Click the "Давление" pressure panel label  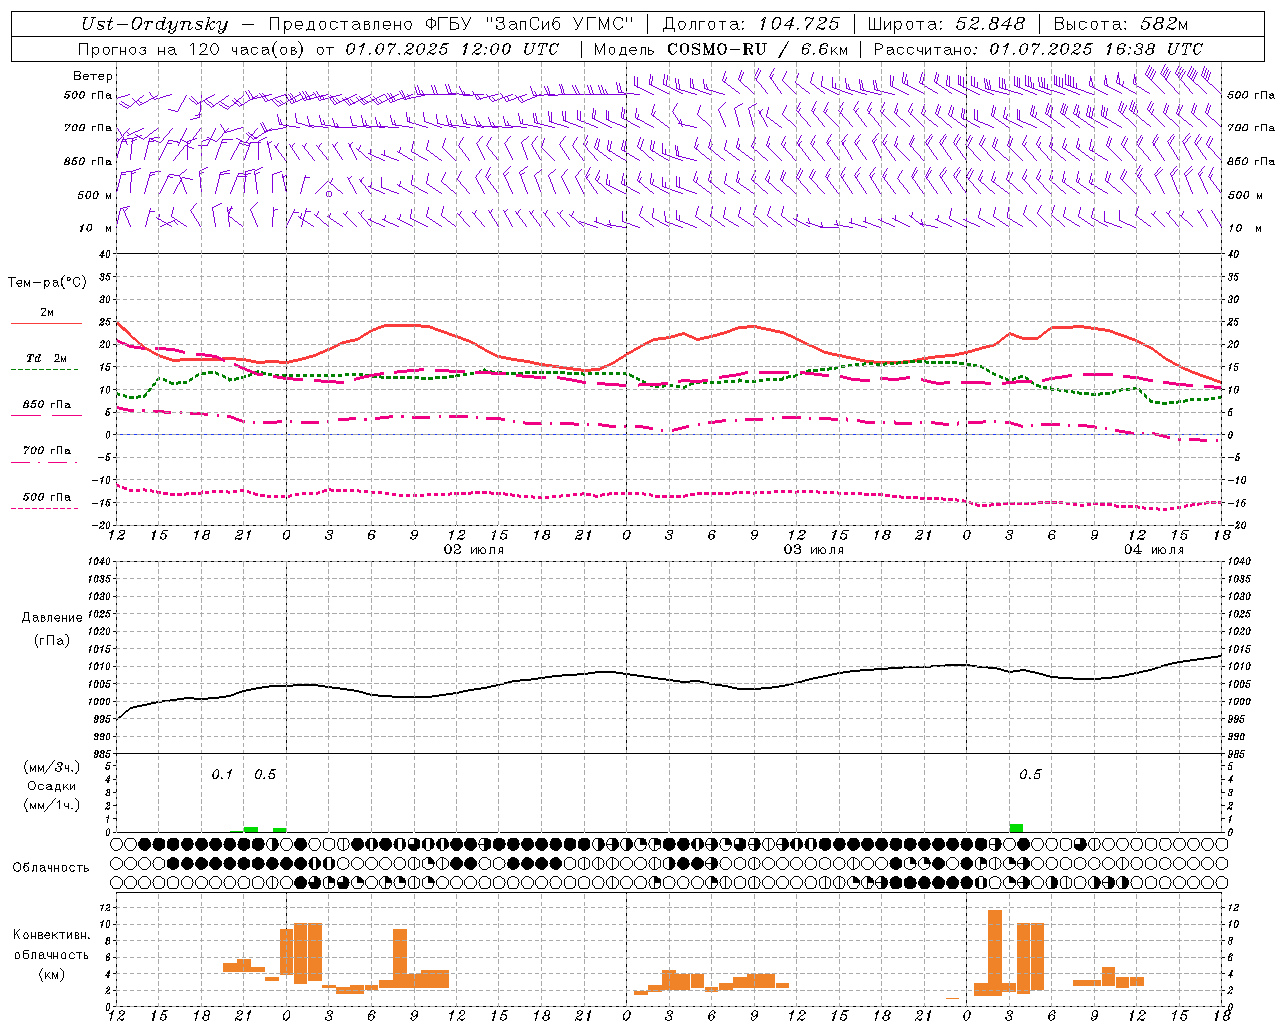[x=52, y=618]
